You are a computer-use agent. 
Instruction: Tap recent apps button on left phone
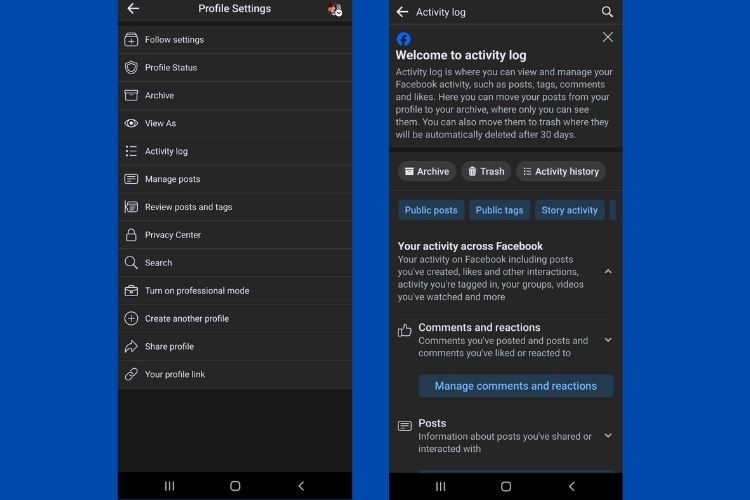coord(169,486)
